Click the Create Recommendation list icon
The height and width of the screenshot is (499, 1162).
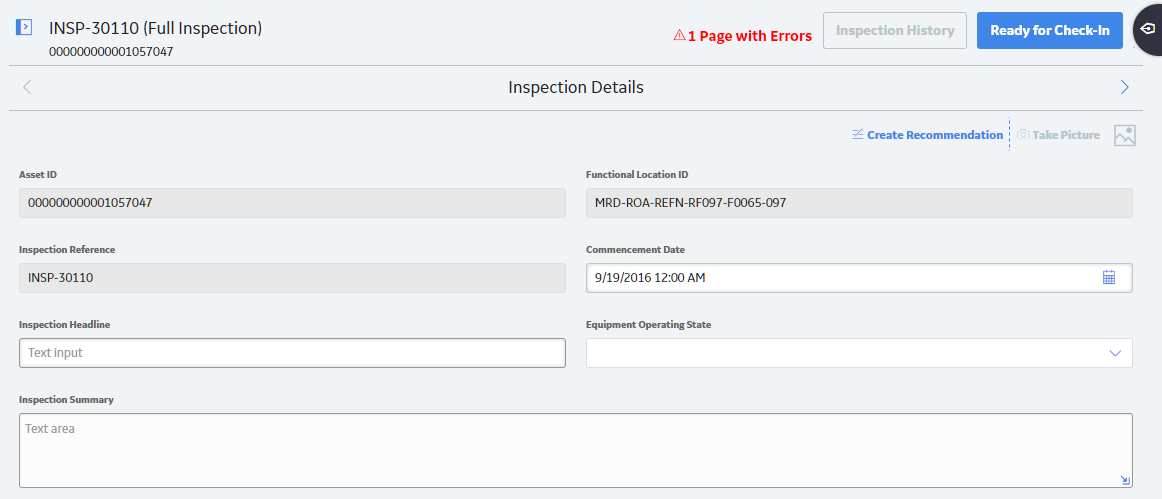click(x=858, y=134)
